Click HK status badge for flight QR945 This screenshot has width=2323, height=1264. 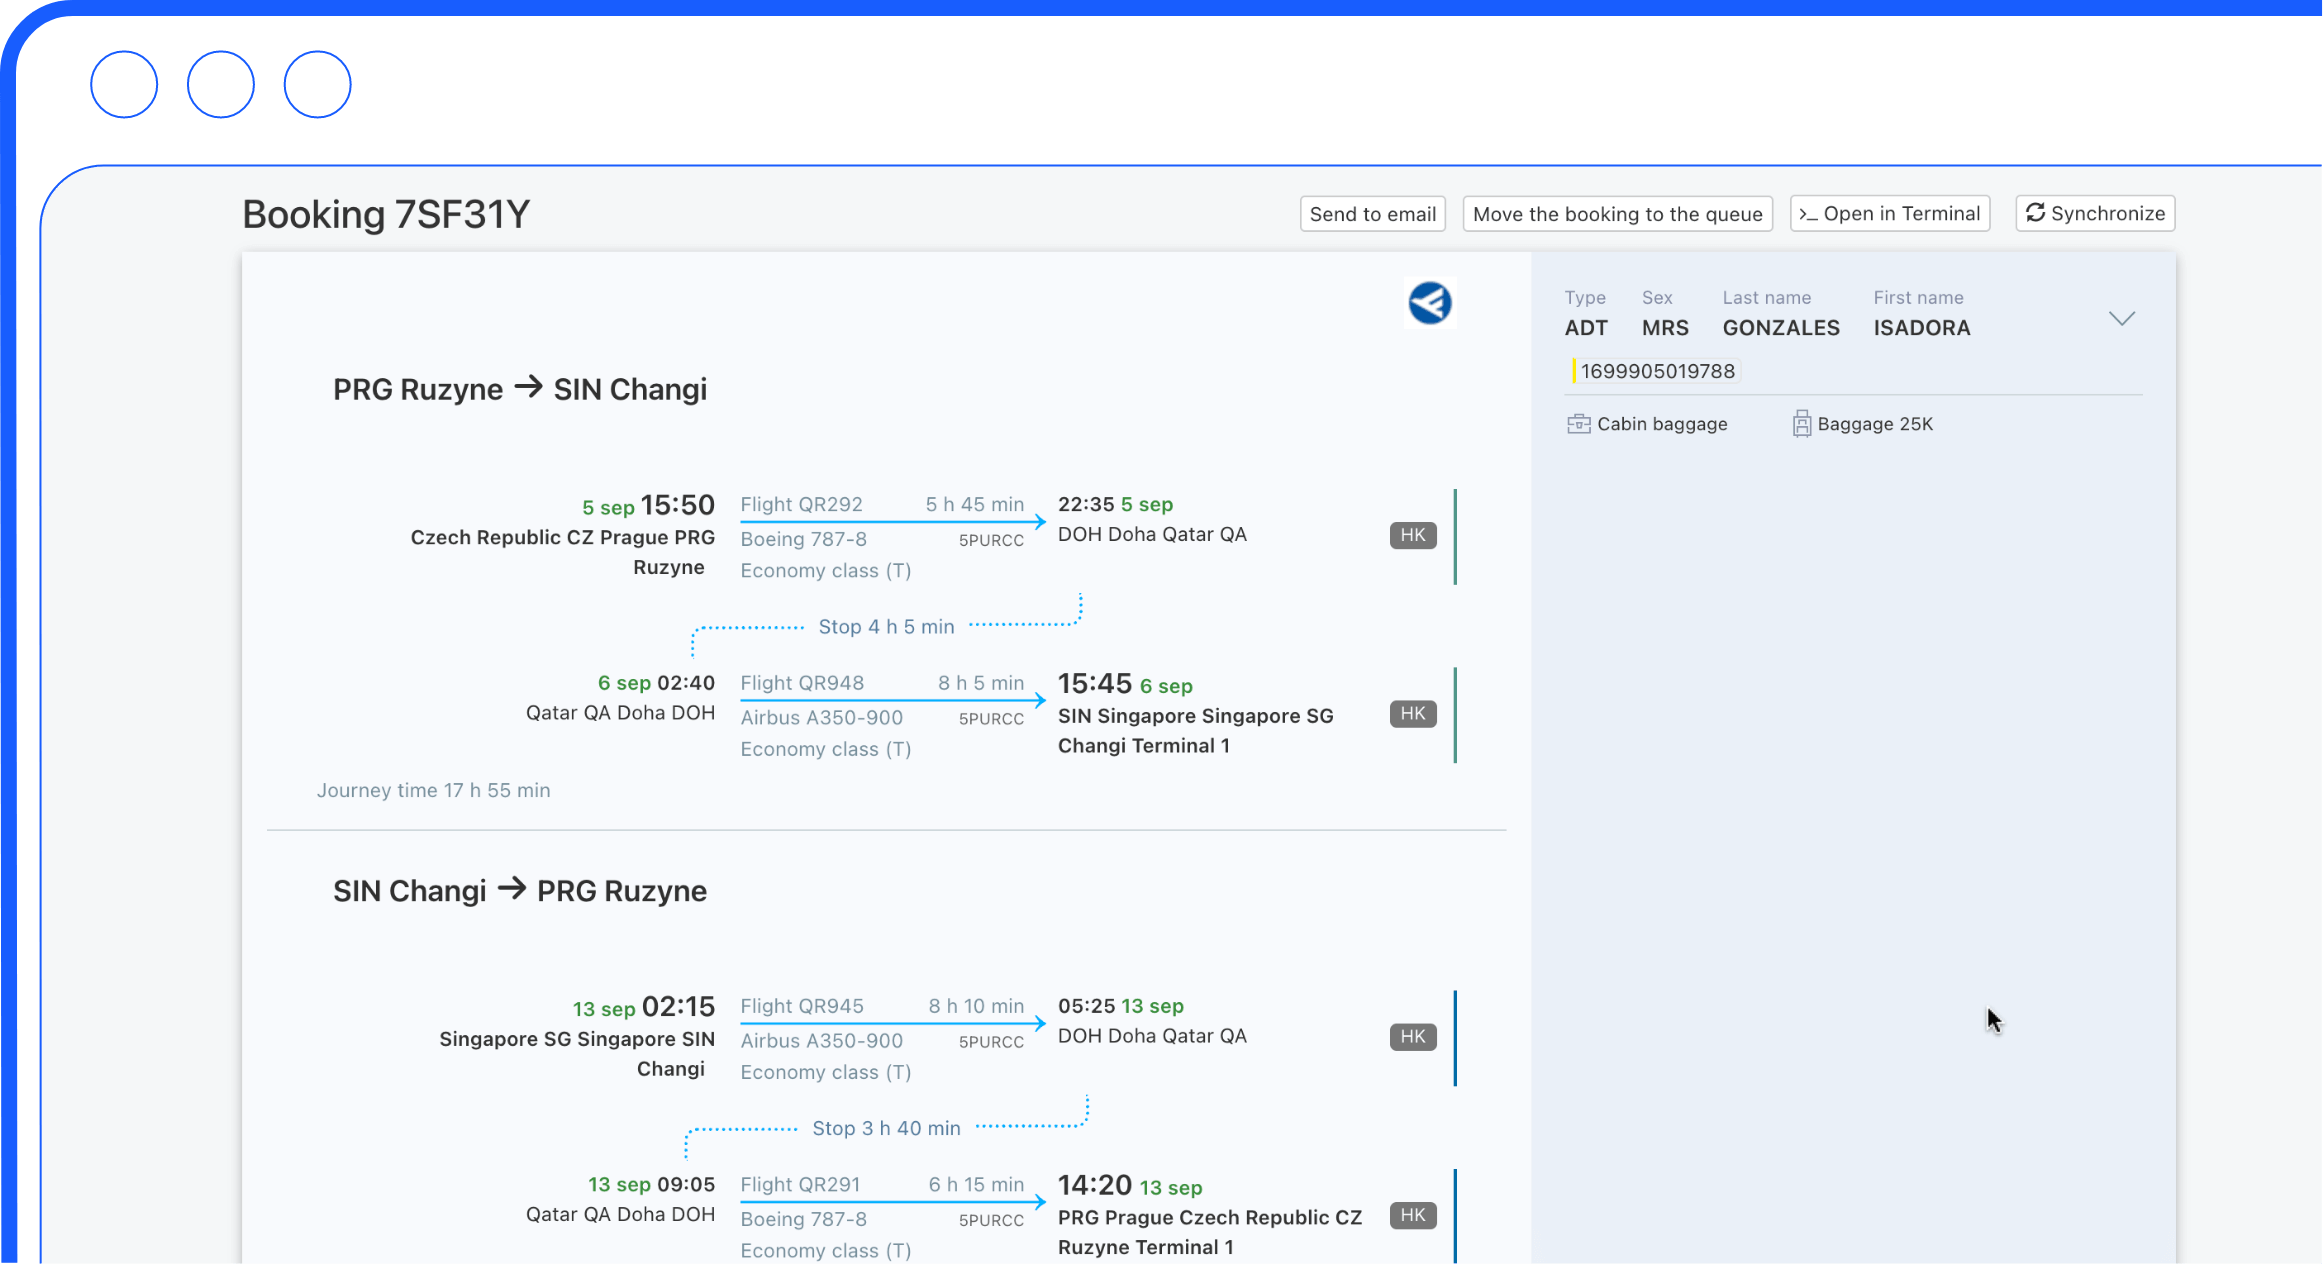point(1412,1037)
